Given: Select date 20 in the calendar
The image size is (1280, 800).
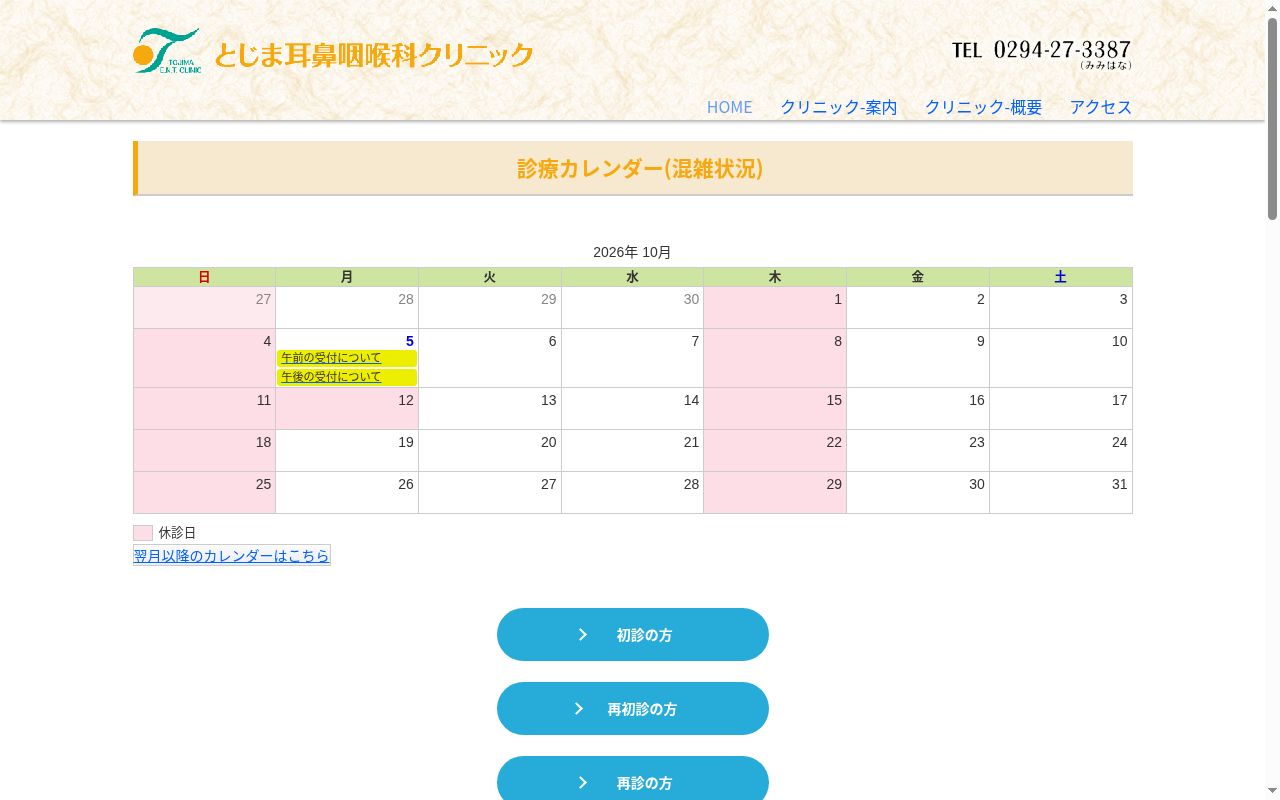Looking at the screenshot, I should coord(490,451).
